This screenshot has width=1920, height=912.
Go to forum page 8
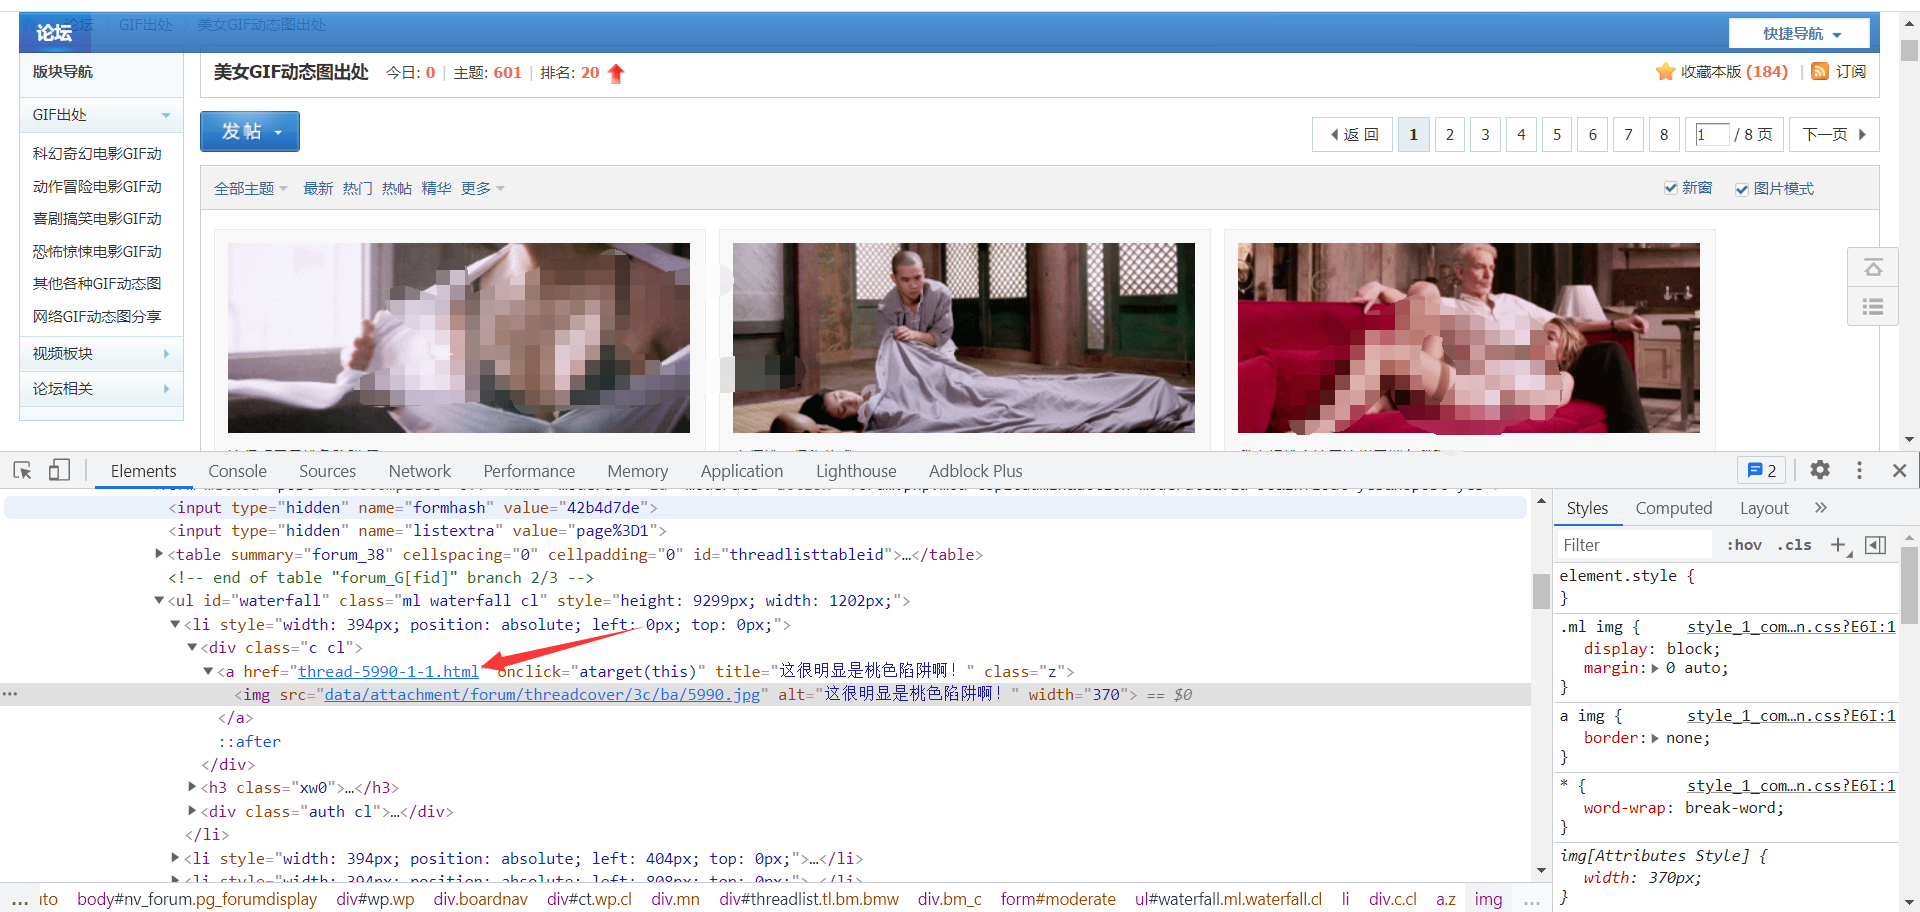click(1664, 134)
